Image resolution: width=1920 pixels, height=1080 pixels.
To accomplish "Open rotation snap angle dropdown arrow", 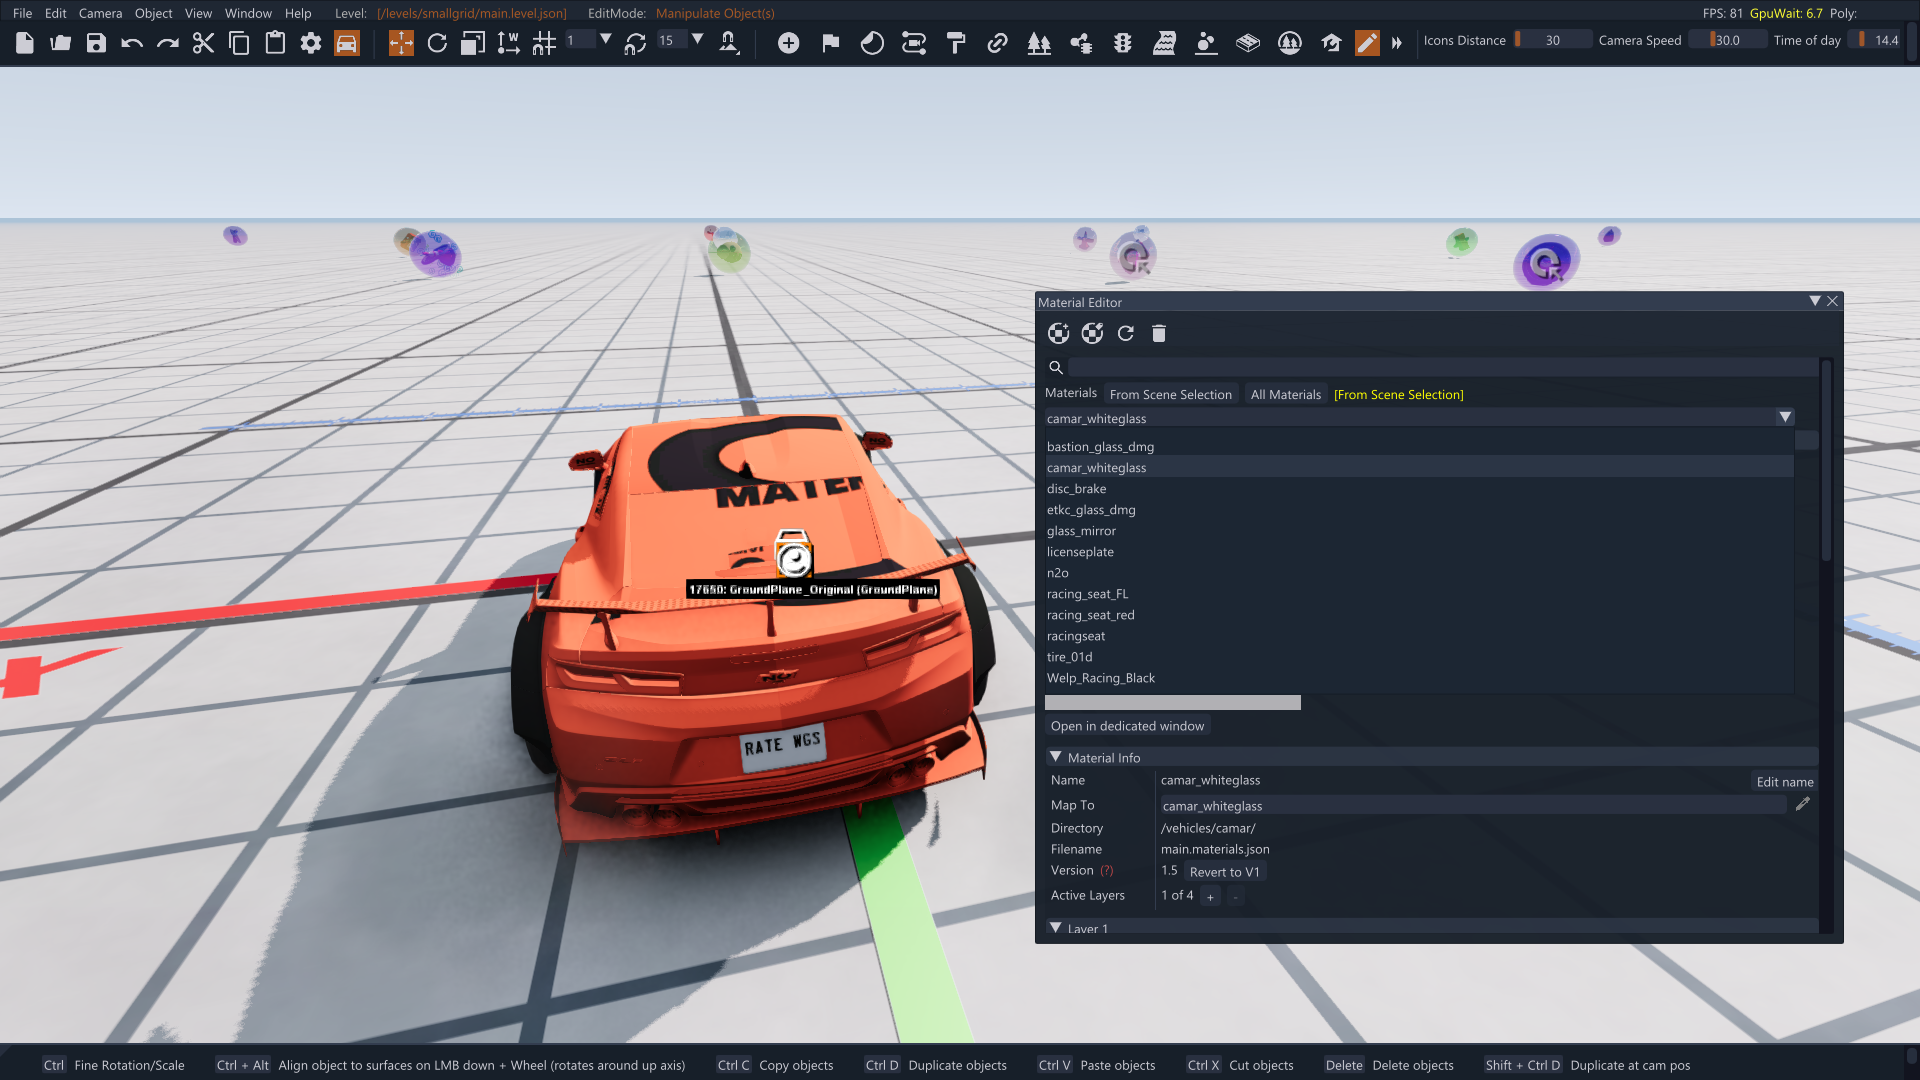I will [698, 40].
